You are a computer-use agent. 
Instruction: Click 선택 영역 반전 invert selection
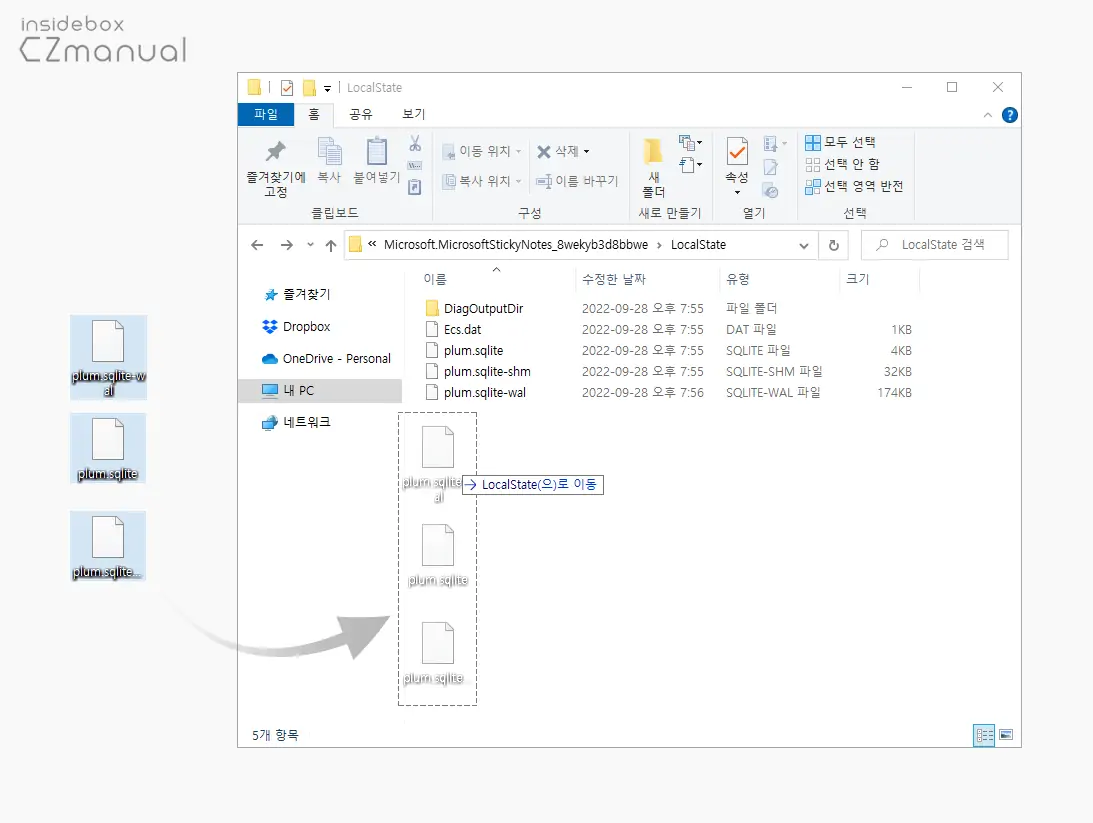coord(855,186)
